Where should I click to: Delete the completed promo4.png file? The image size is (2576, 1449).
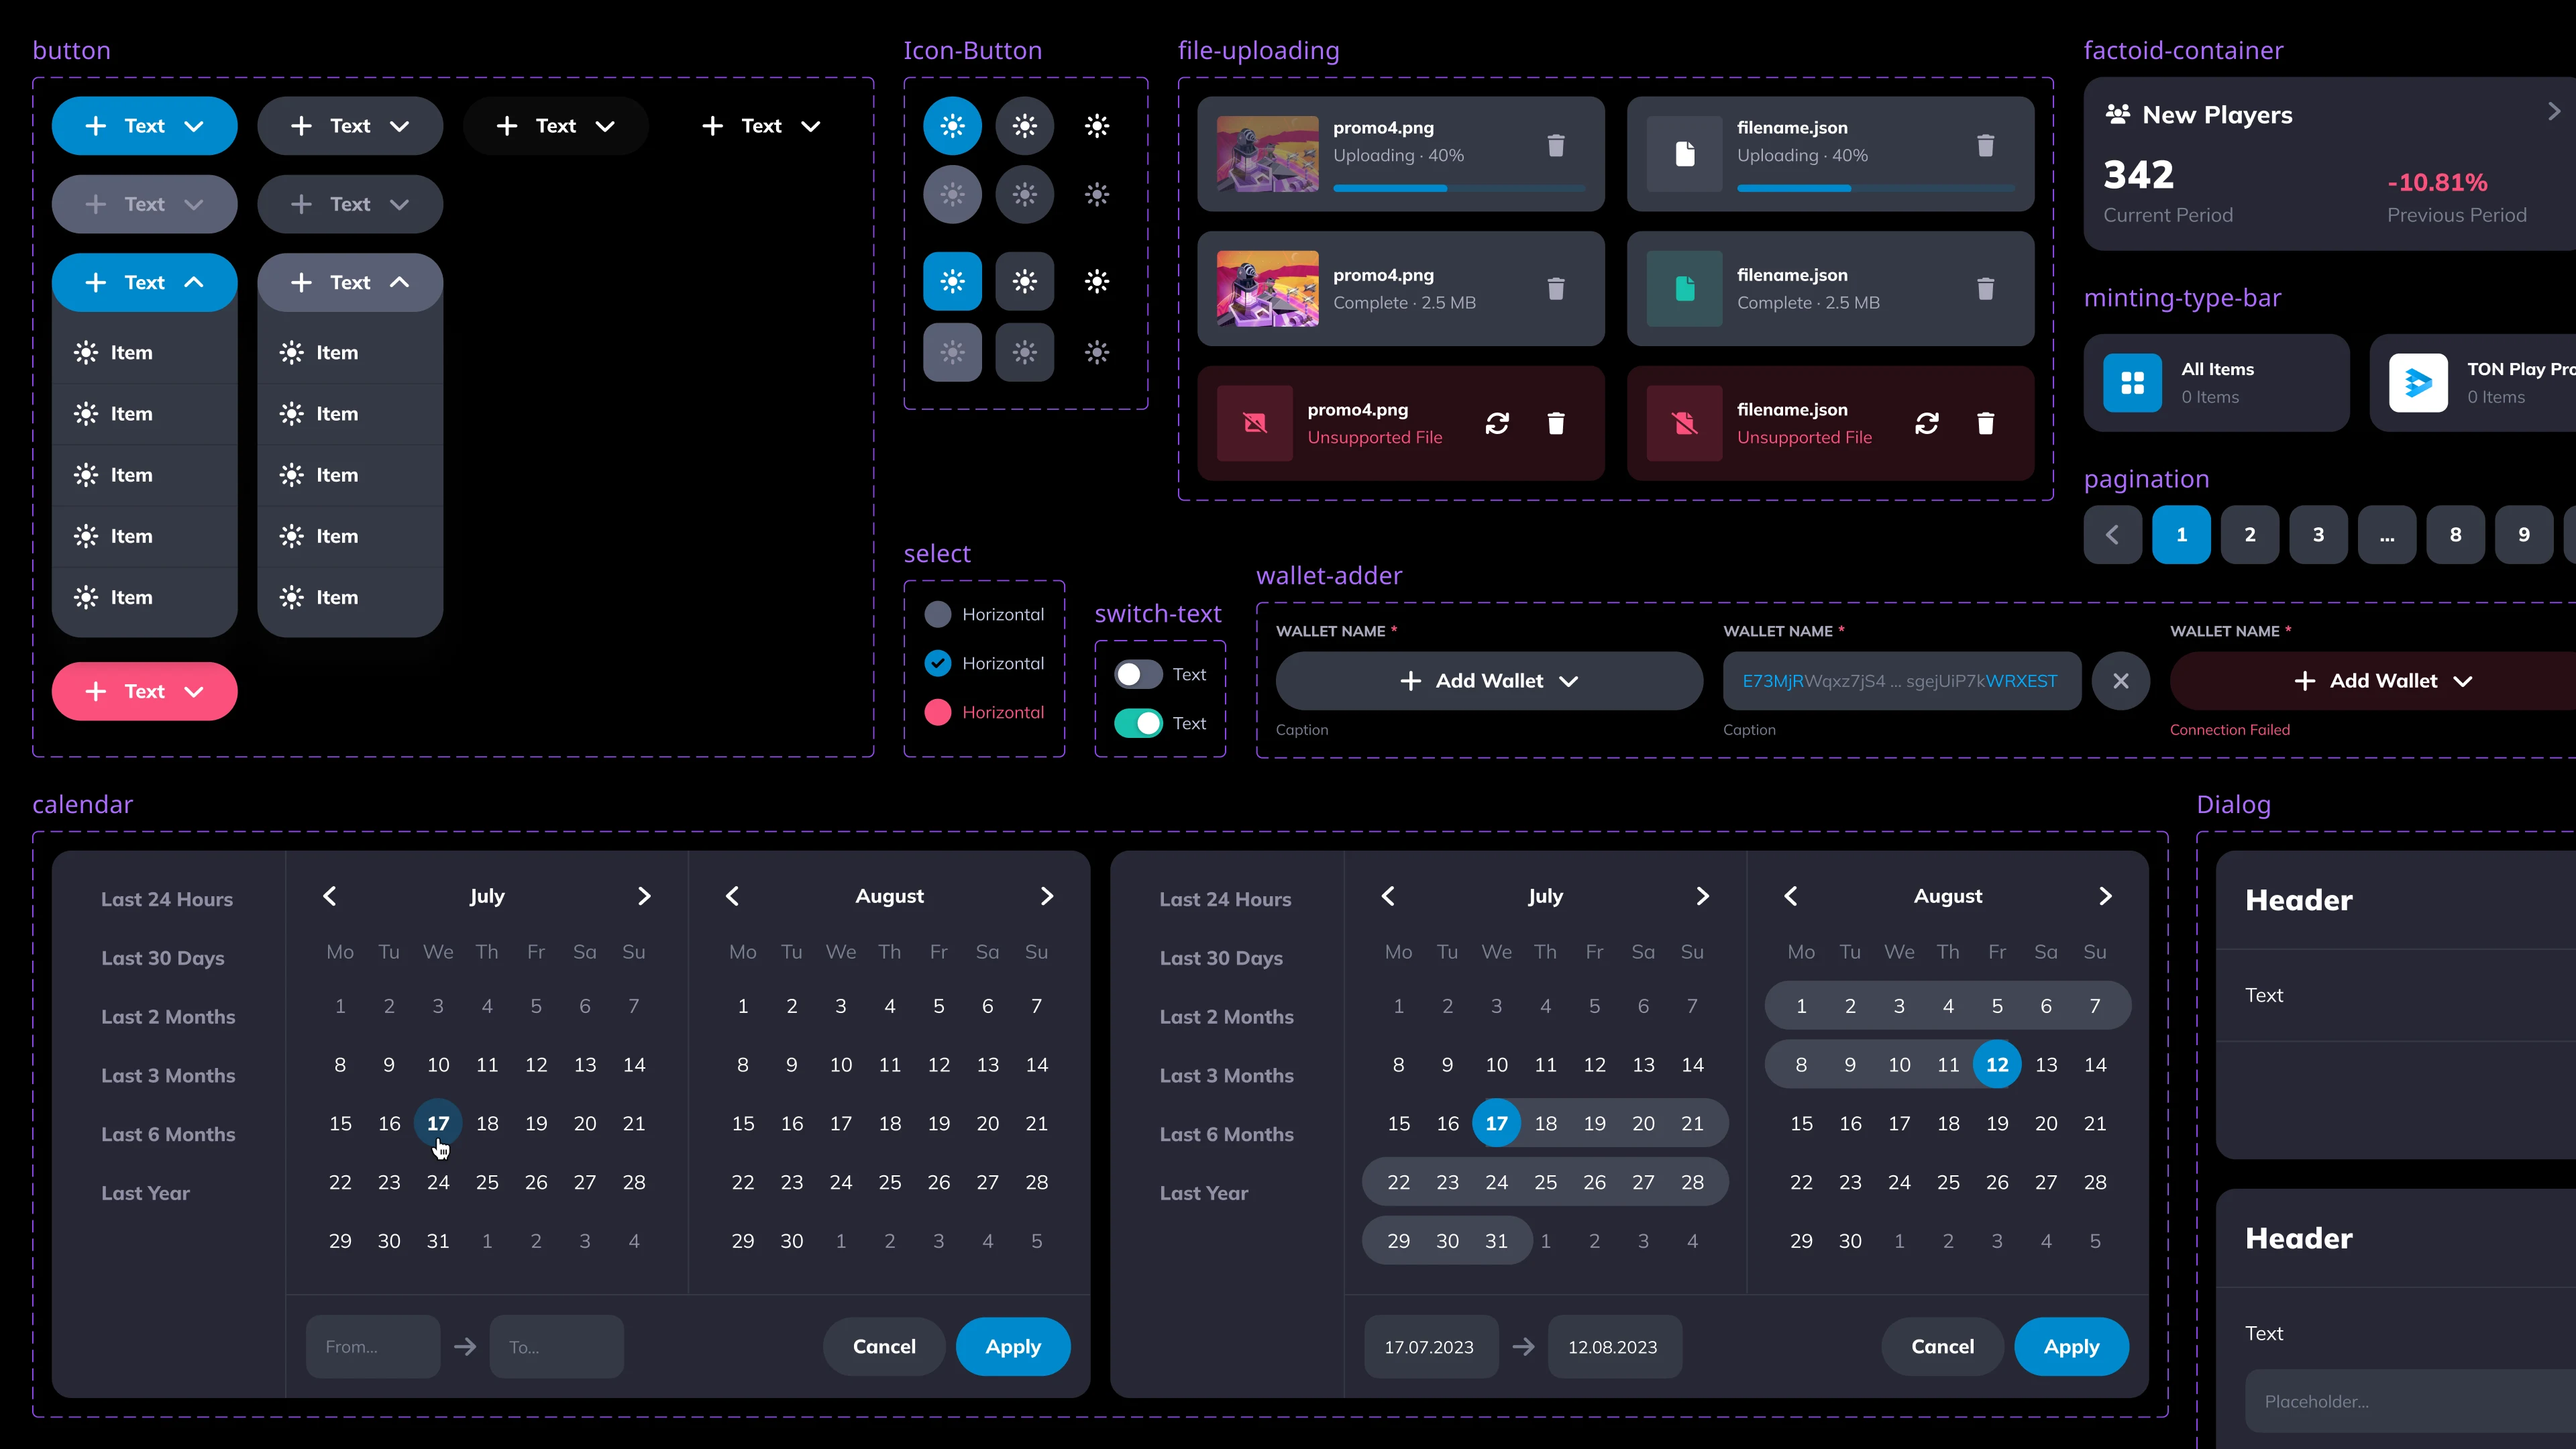1556,289
